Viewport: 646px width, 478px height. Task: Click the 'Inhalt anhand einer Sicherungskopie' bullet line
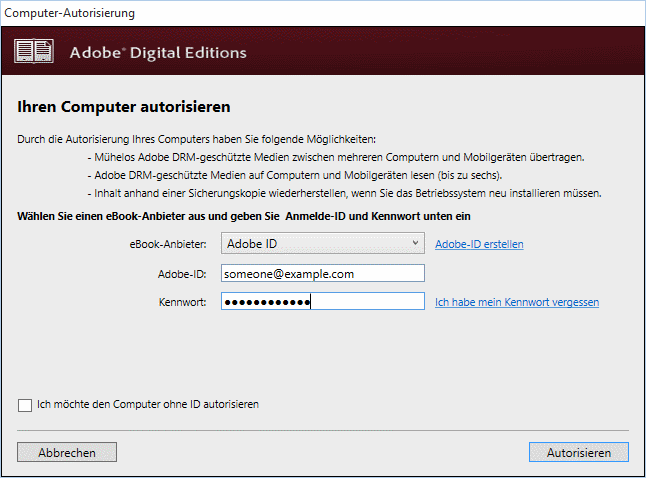[349, 192]
